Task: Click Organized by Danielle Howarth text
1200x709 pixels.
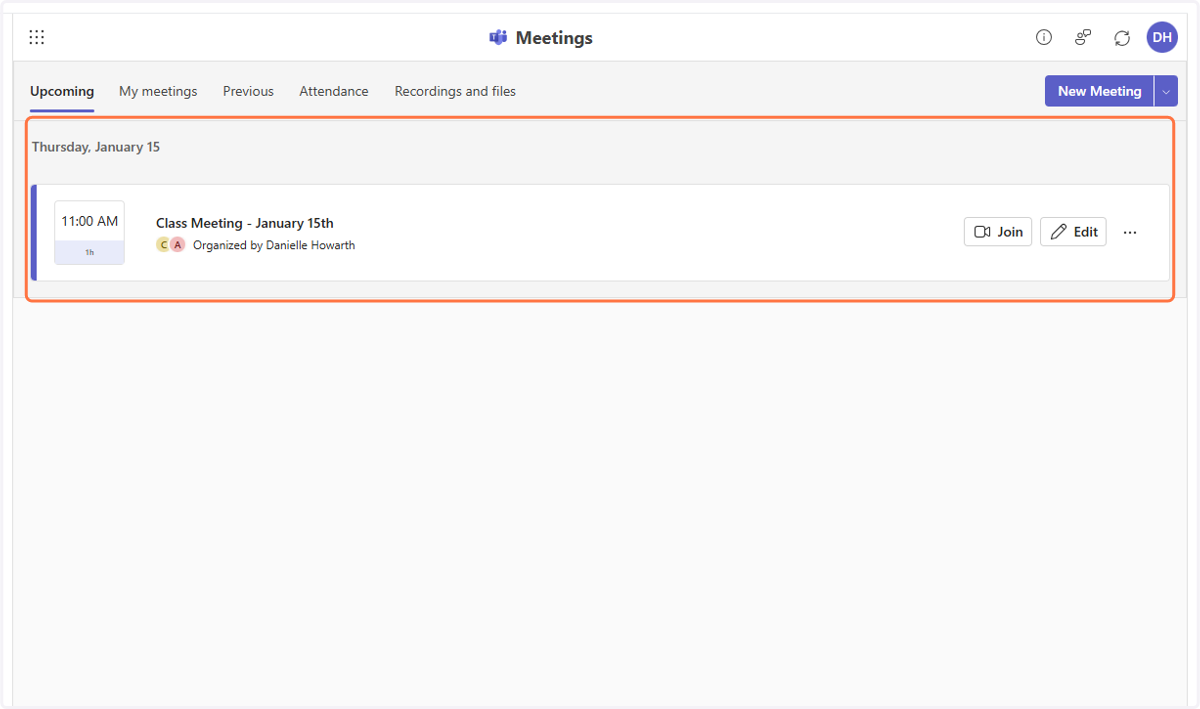Action: pyautogui.click(x=274, y=245)
